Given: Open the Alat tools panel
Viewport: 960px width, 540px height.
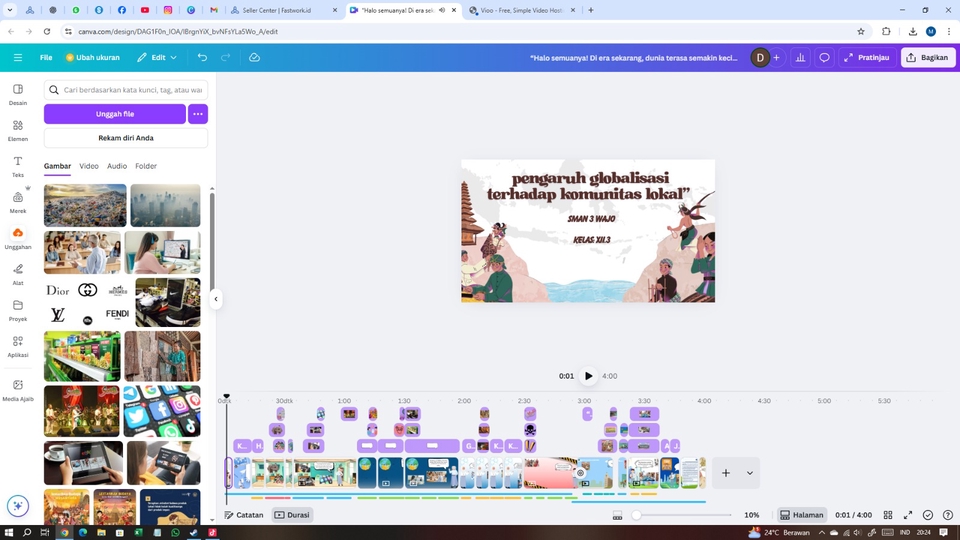Looking at the screenshot, I should 18,274.
